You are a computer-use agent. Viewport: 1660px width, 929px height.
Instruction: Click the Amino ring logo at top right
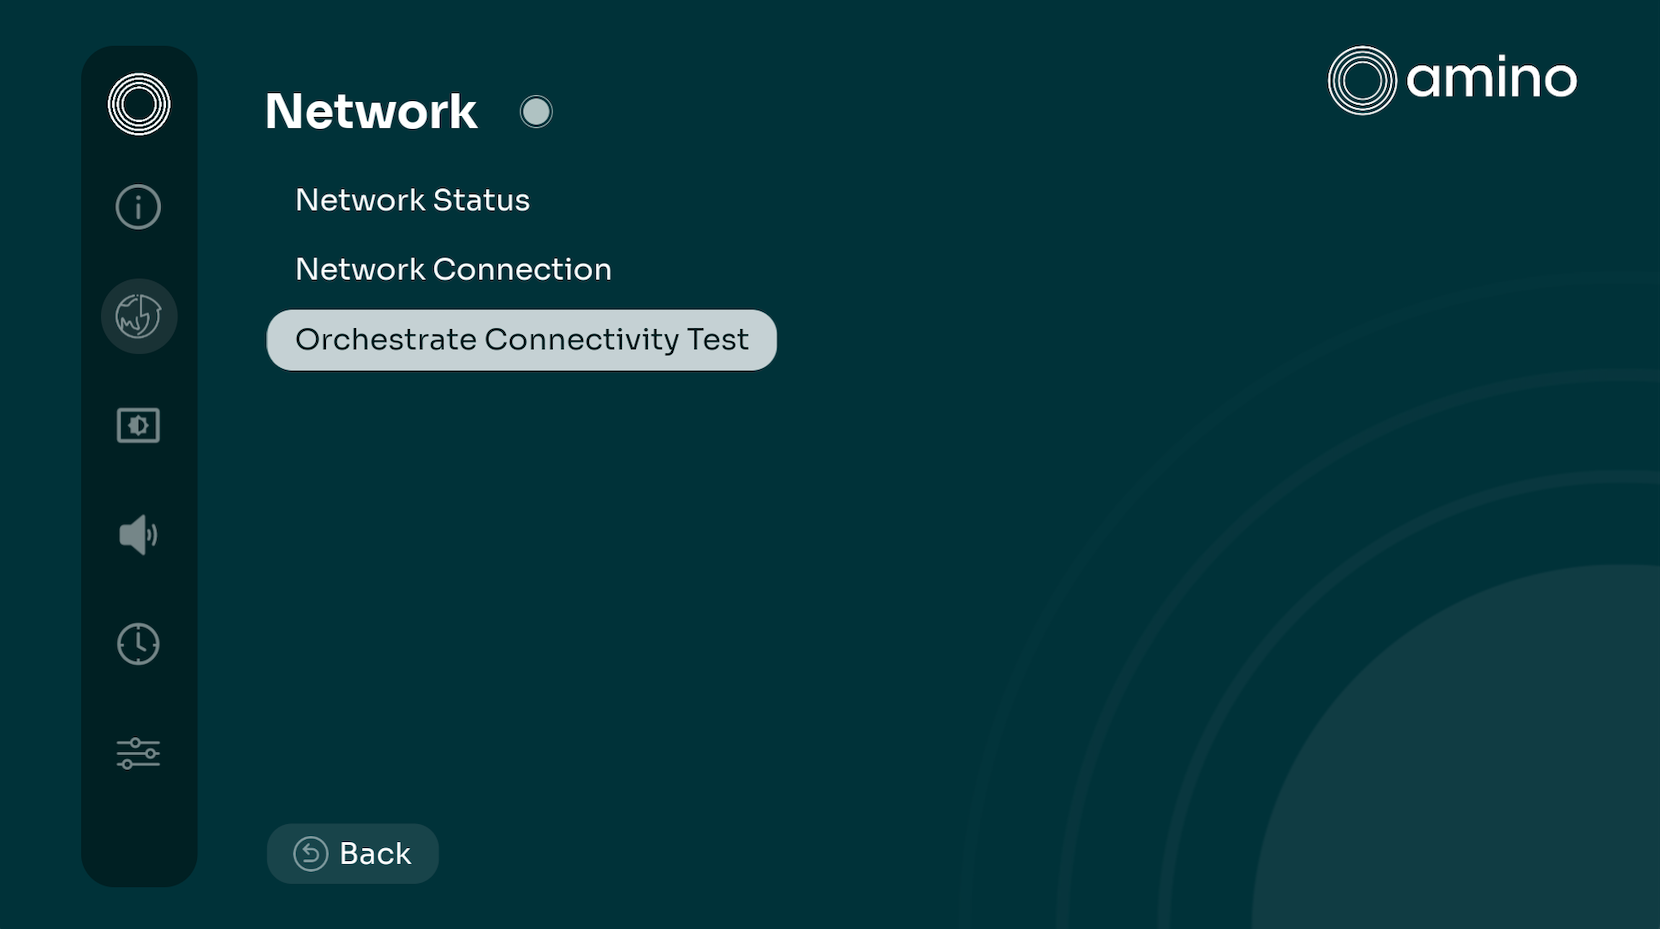(1361, 80)
